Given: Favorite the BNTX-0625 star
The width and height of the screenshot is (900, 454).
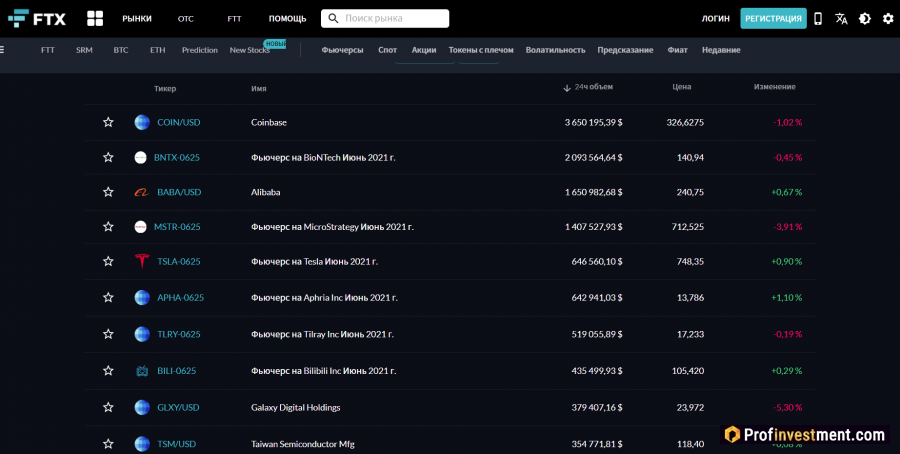Looking at the screenshot, I should tap(108, 157).
